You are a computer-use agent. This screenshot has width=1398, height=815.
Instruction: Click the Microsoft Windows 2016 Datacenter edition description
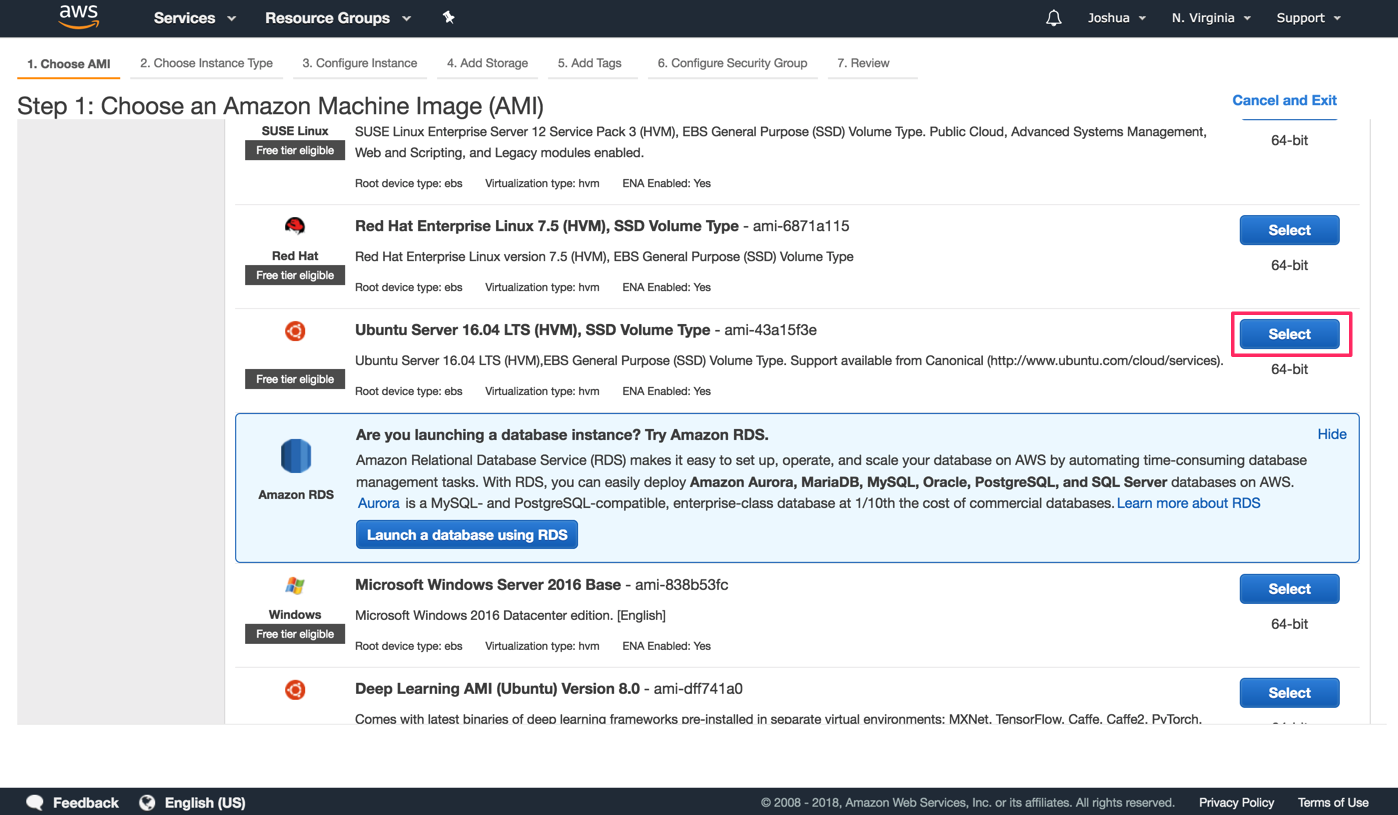pyautogui.click(x=510, y=615)
